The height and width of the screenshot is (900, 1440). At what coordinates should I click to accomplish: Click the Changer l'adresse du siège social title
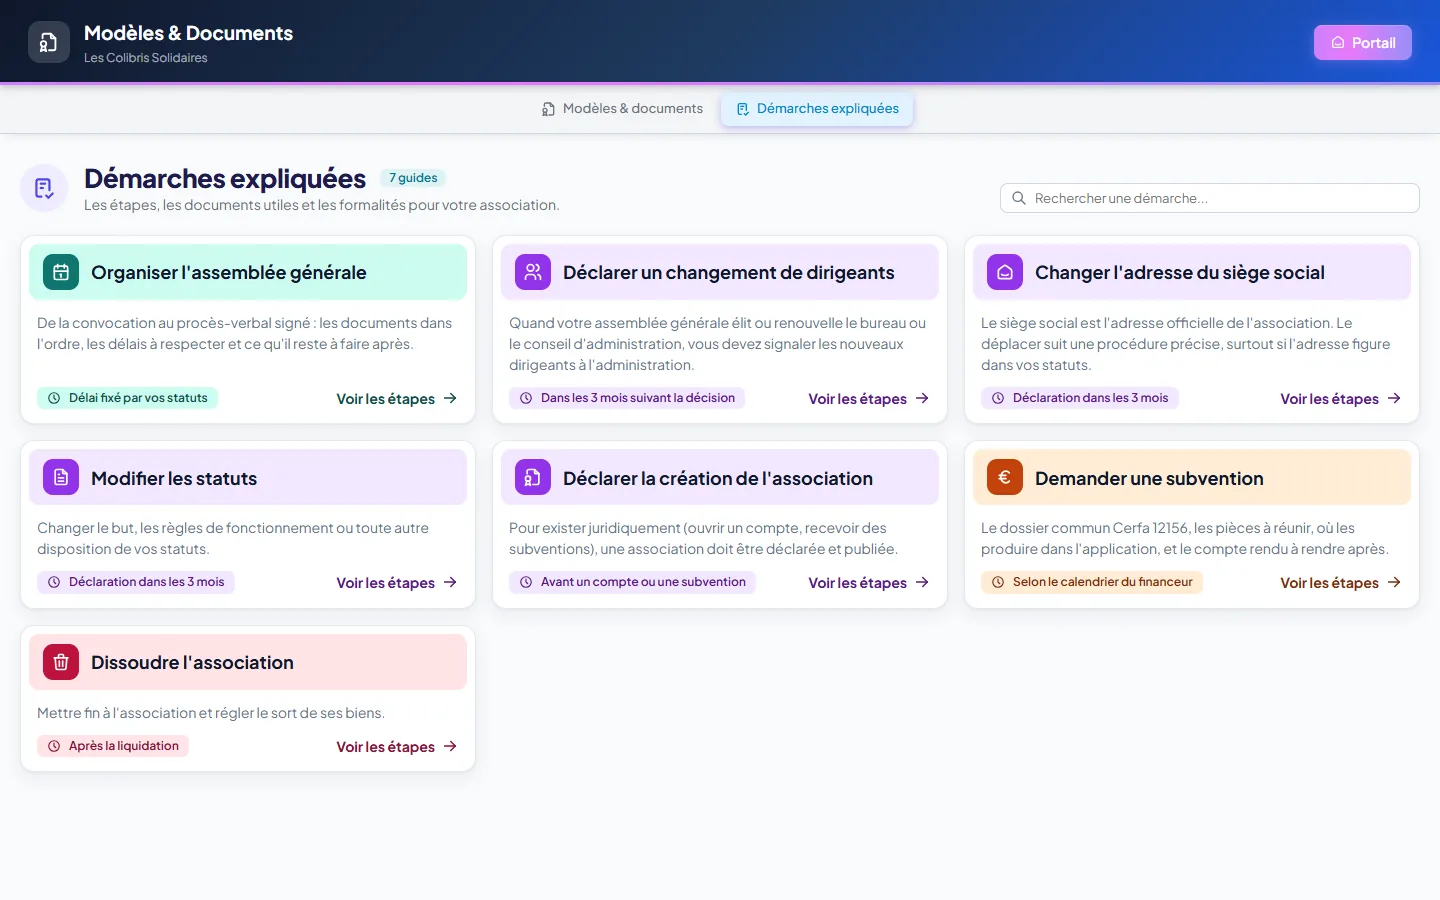(x=1180, y=272)
